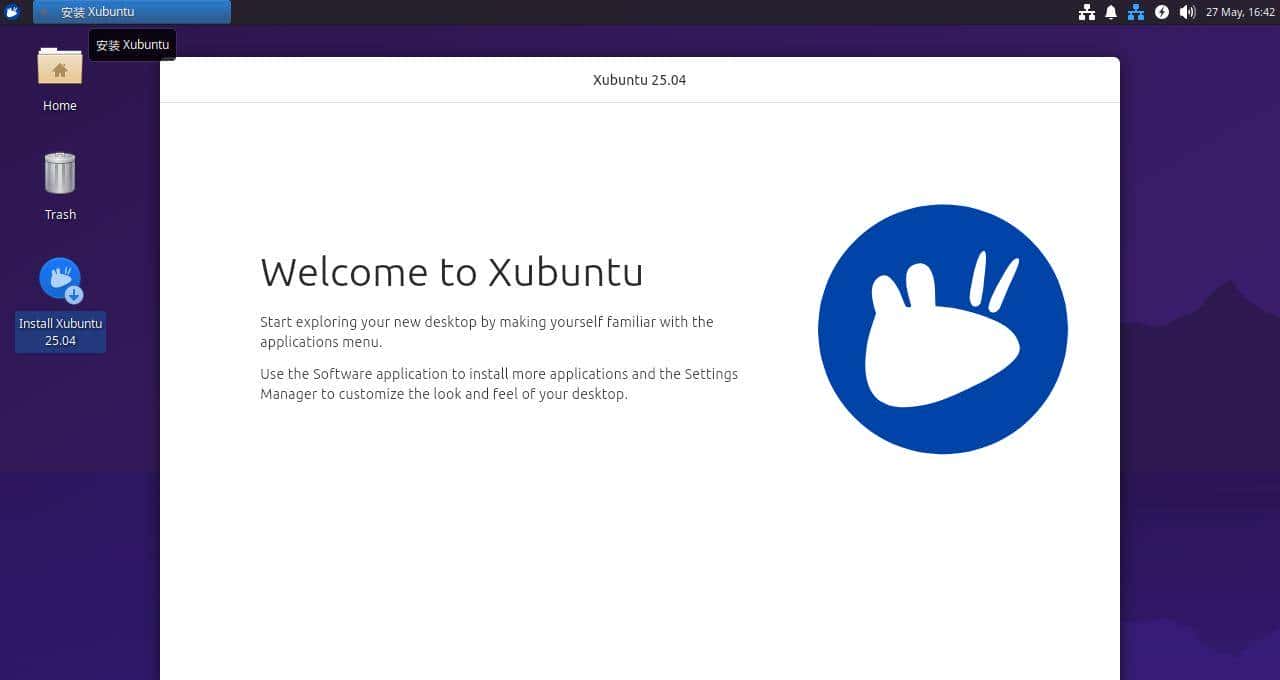Click the Welcome to Xubuntu heading
1280x680 pixels.
[x=451, y=272]
